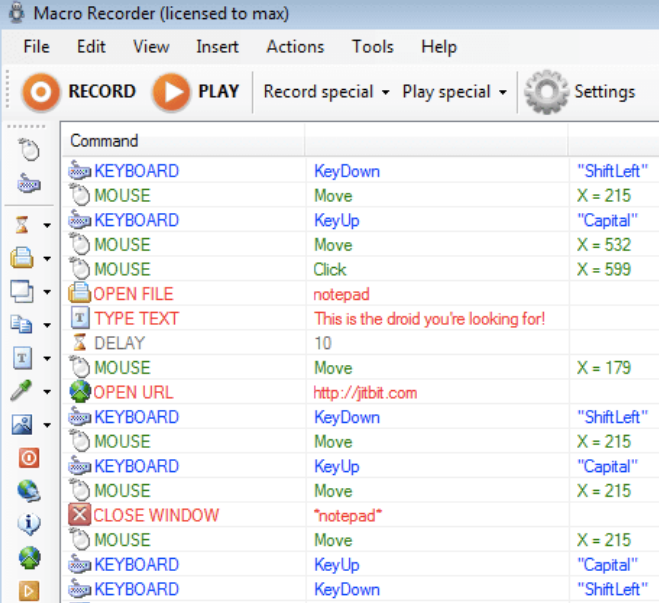Expand the window command dropdown arrow

click(x=47, y=292)
